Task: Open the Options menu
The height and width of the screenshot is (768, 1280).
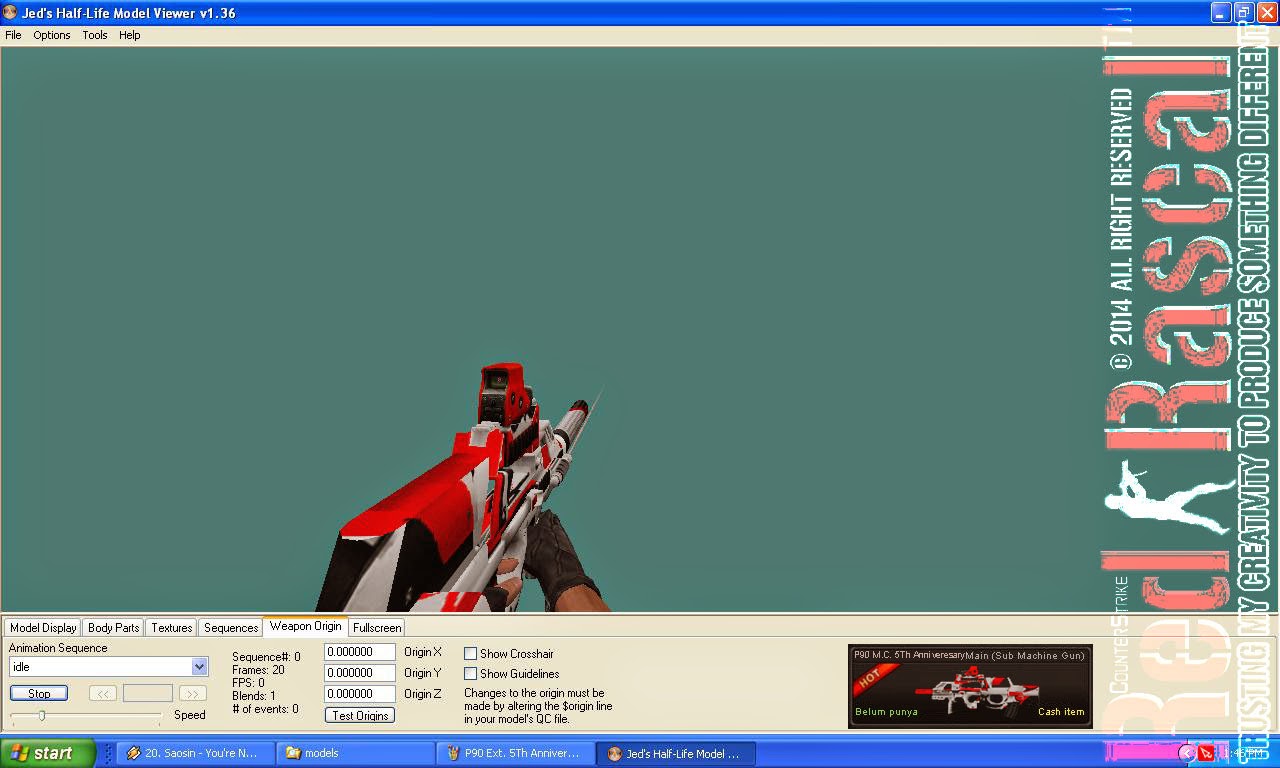Action: 52,35
